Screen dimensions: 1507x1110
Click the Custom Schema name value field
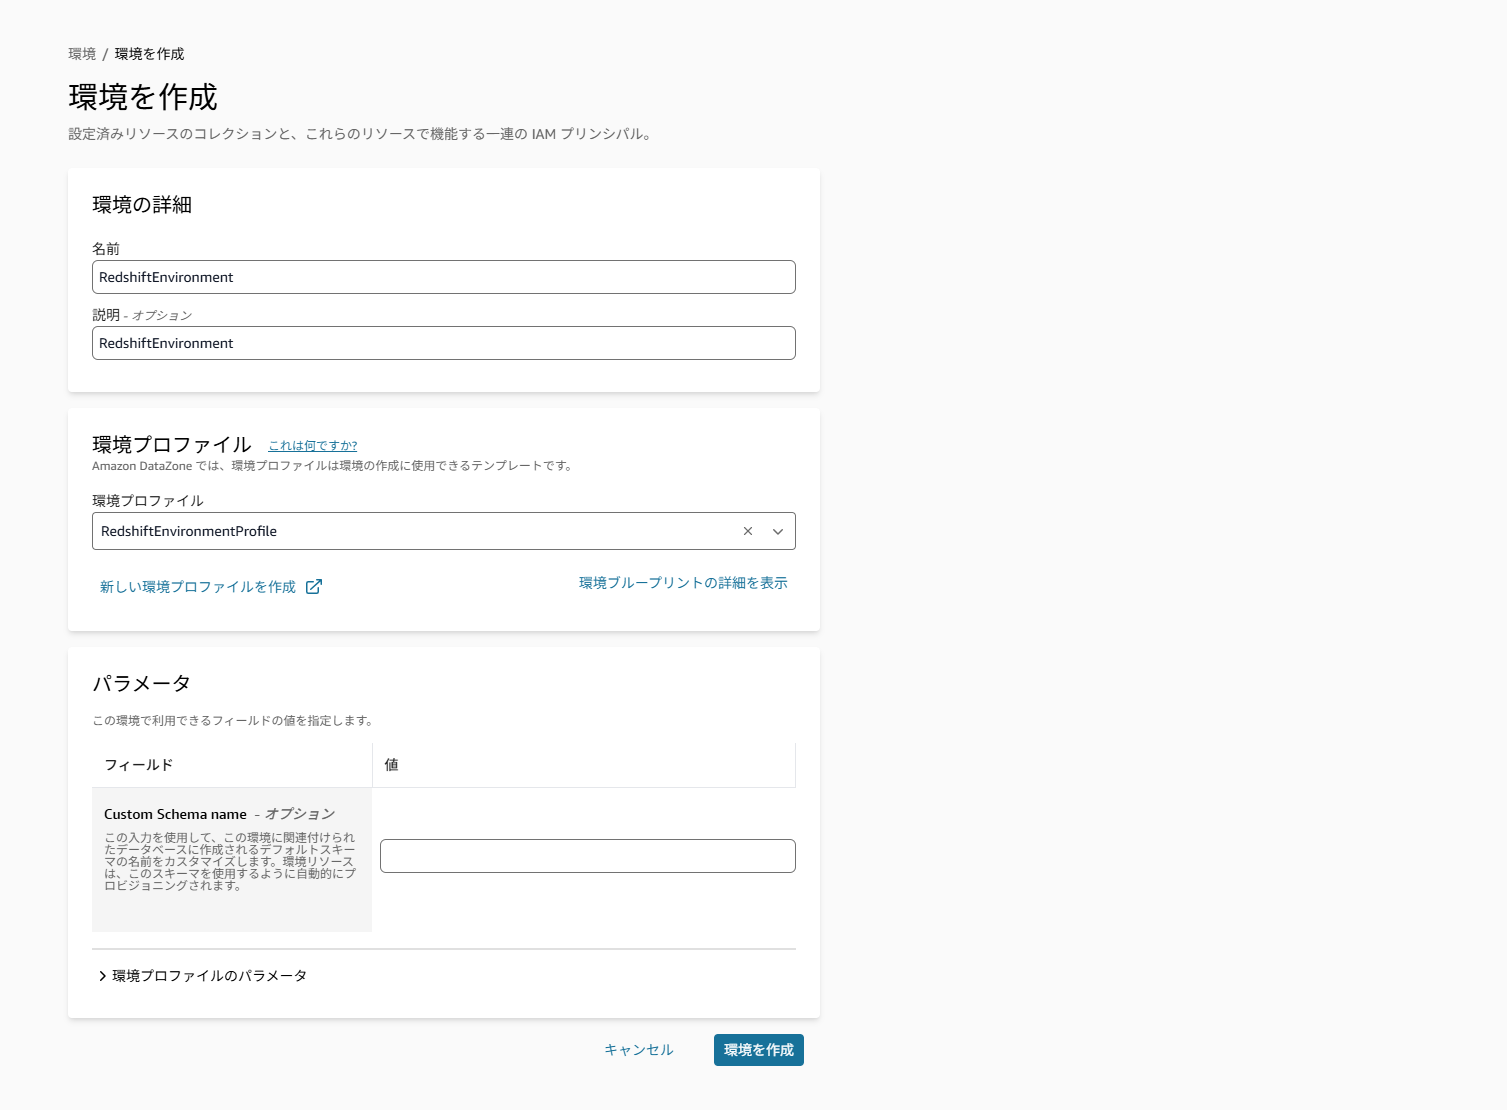(x=588, y=856)
